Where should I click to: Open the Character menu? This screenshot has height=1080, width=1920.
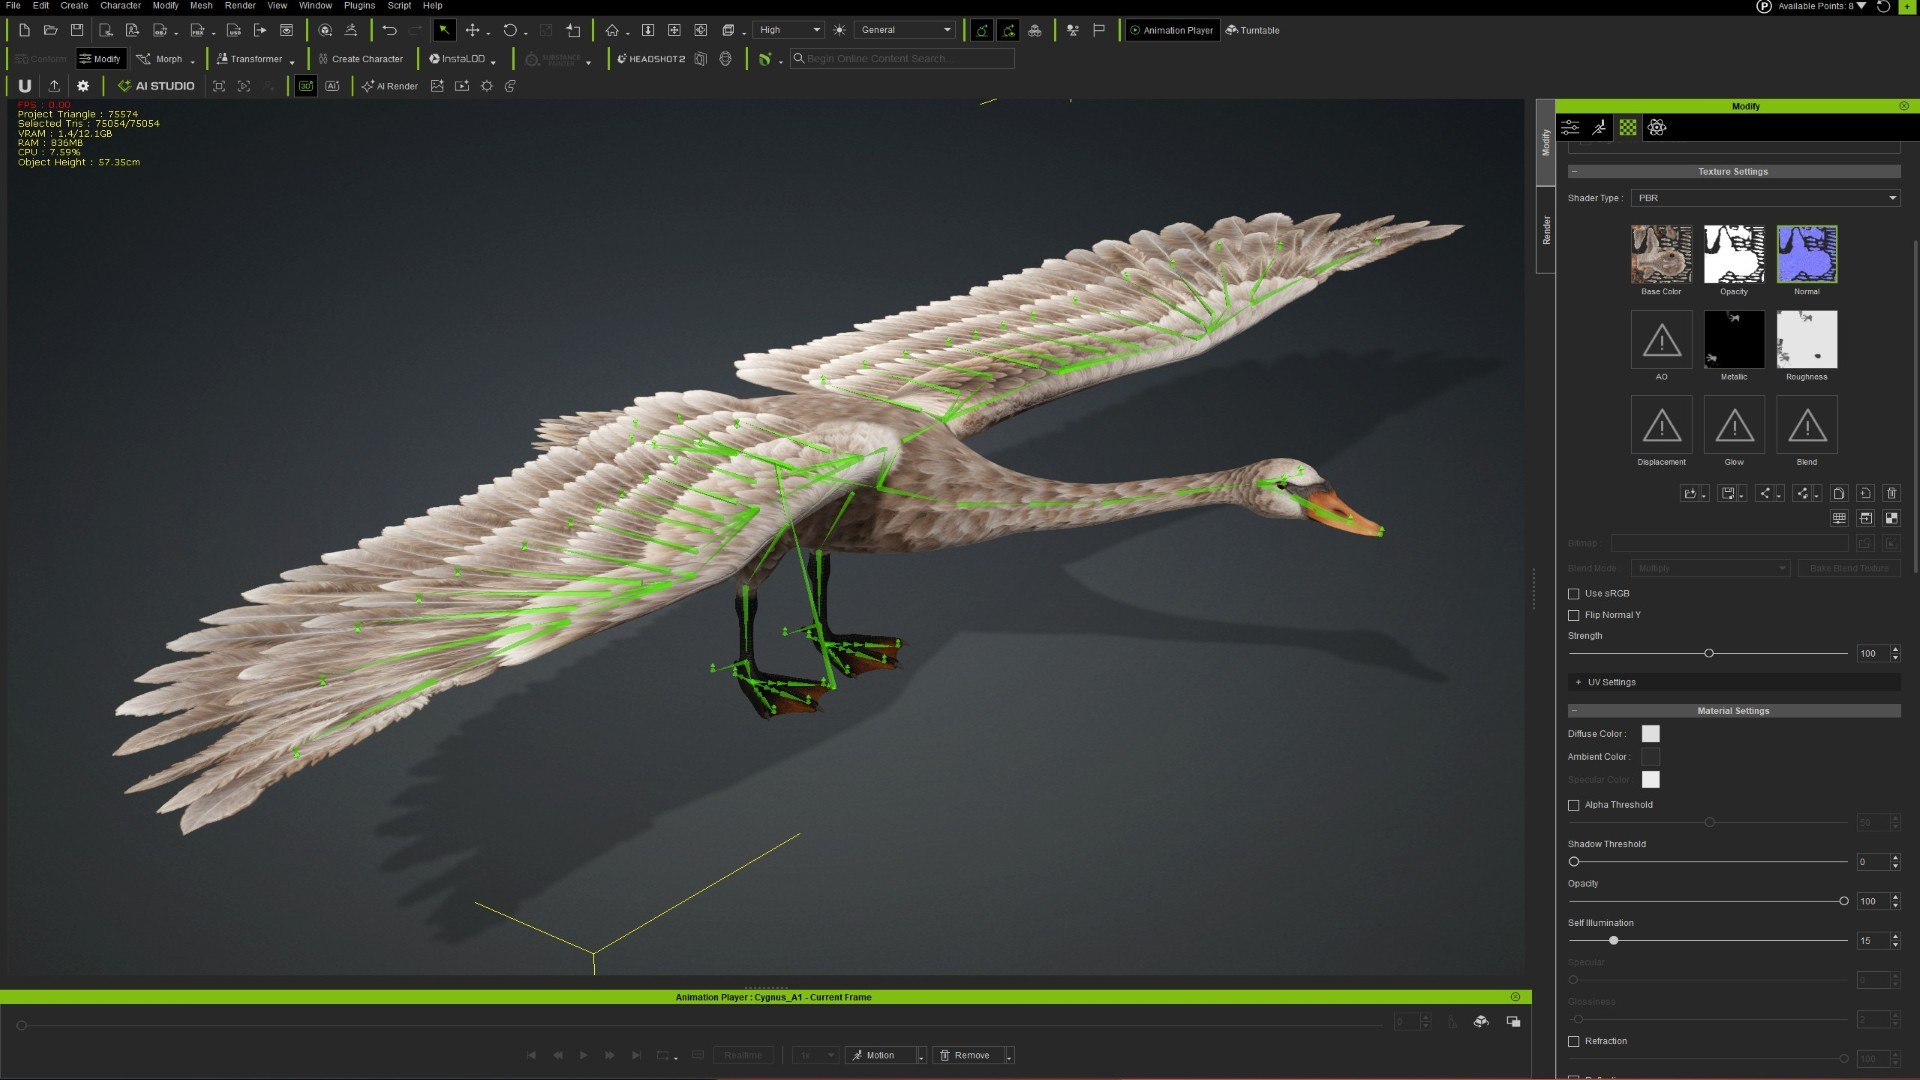coord(120,6)
